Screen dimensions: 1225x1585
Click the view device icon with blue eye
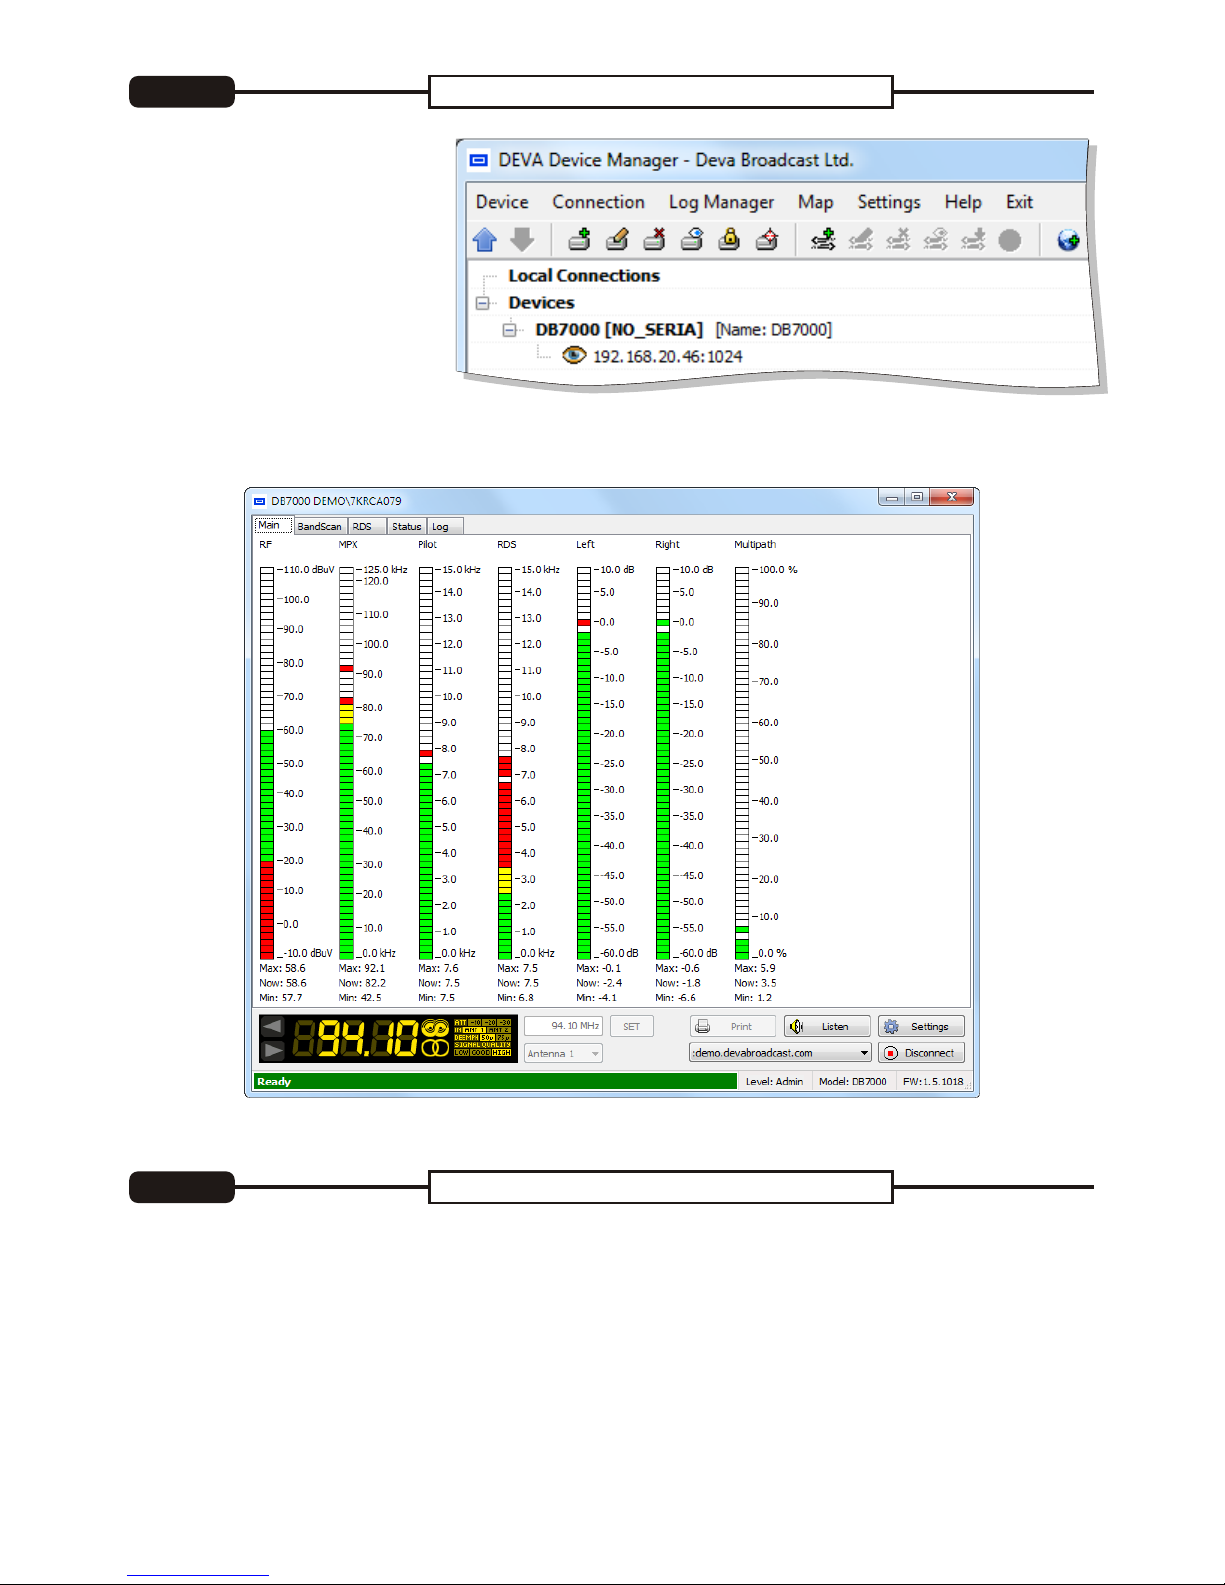tap(692, 240)
